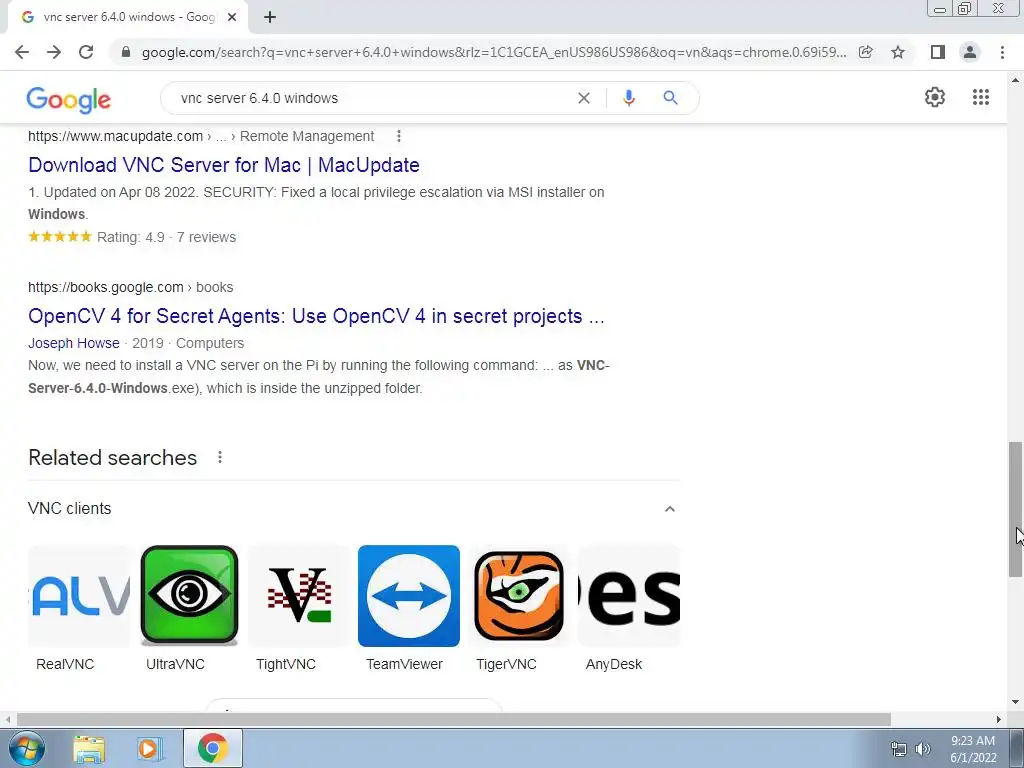1024x768 pixels.
Task: Open the Related searches options menu
Action: (220, 457)
